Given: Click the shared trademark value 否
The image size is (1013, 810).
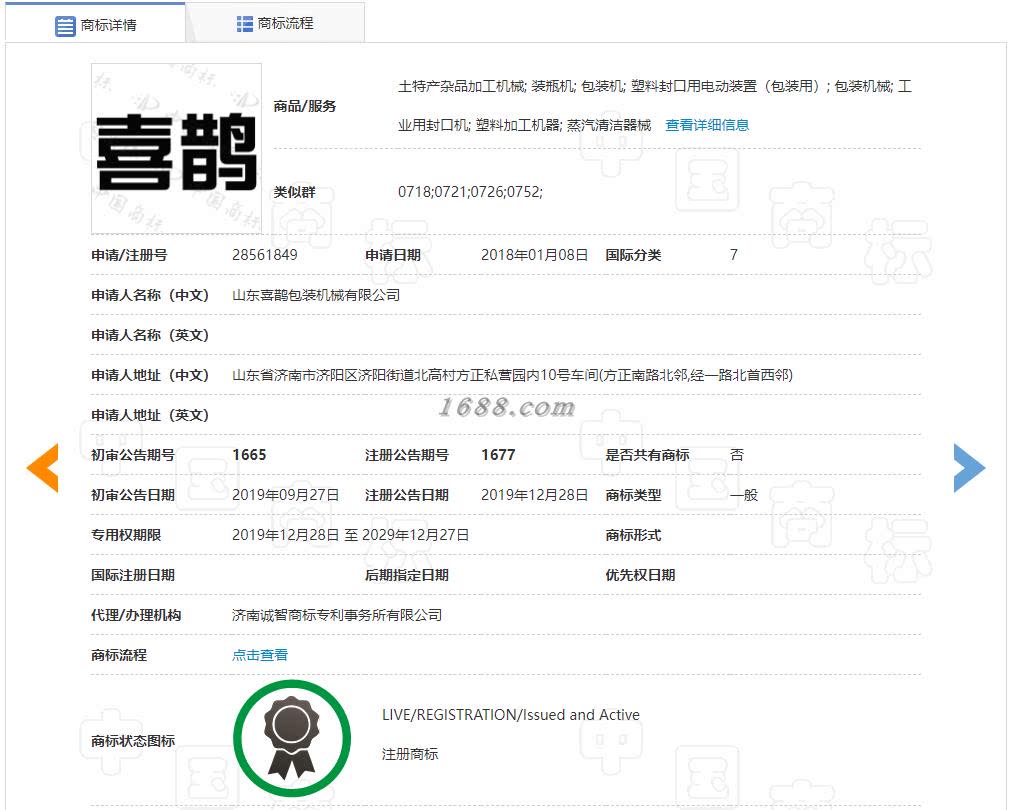Looking at the screenshot, I should [736, 455].
